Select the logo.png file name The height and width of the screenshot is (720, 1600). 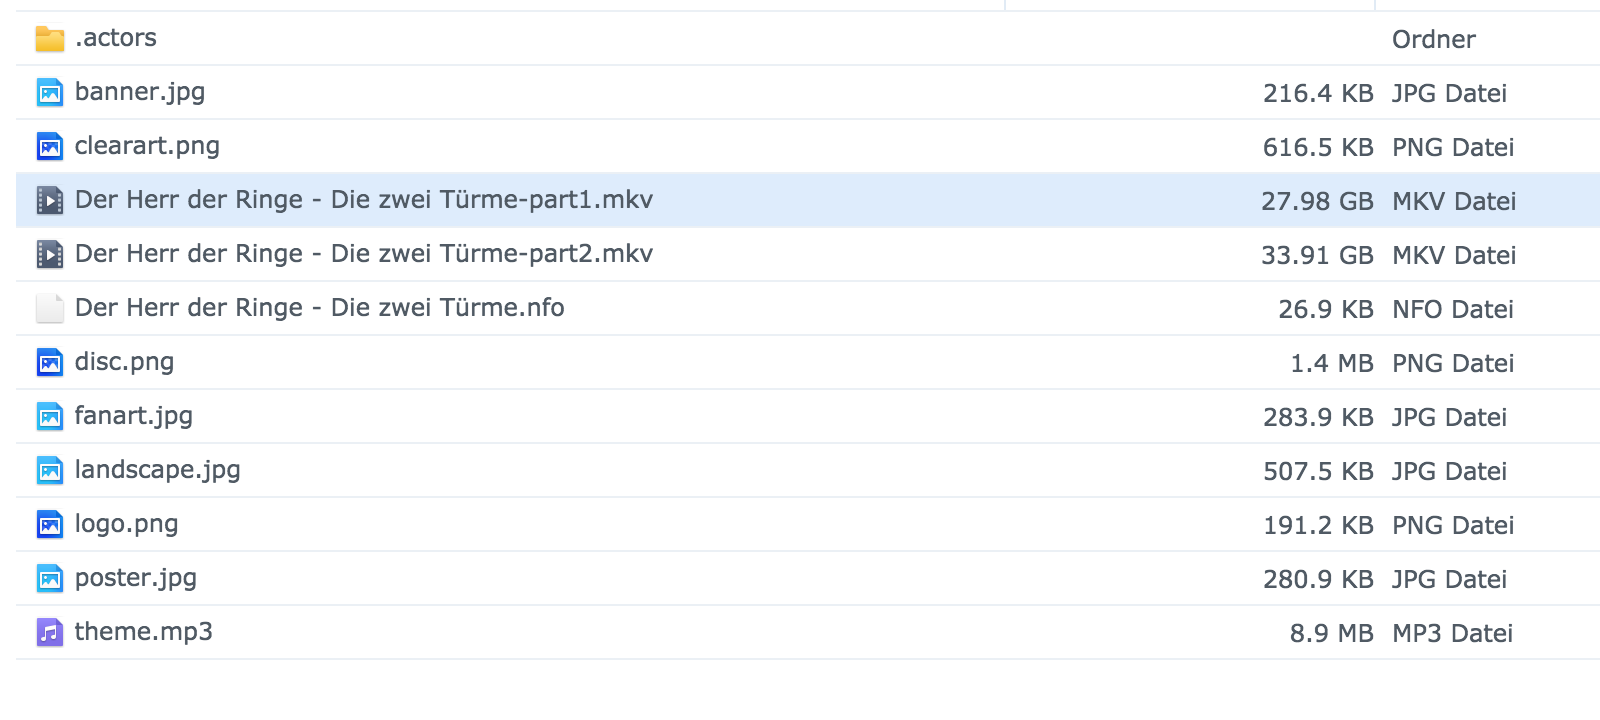click(127, 524)
